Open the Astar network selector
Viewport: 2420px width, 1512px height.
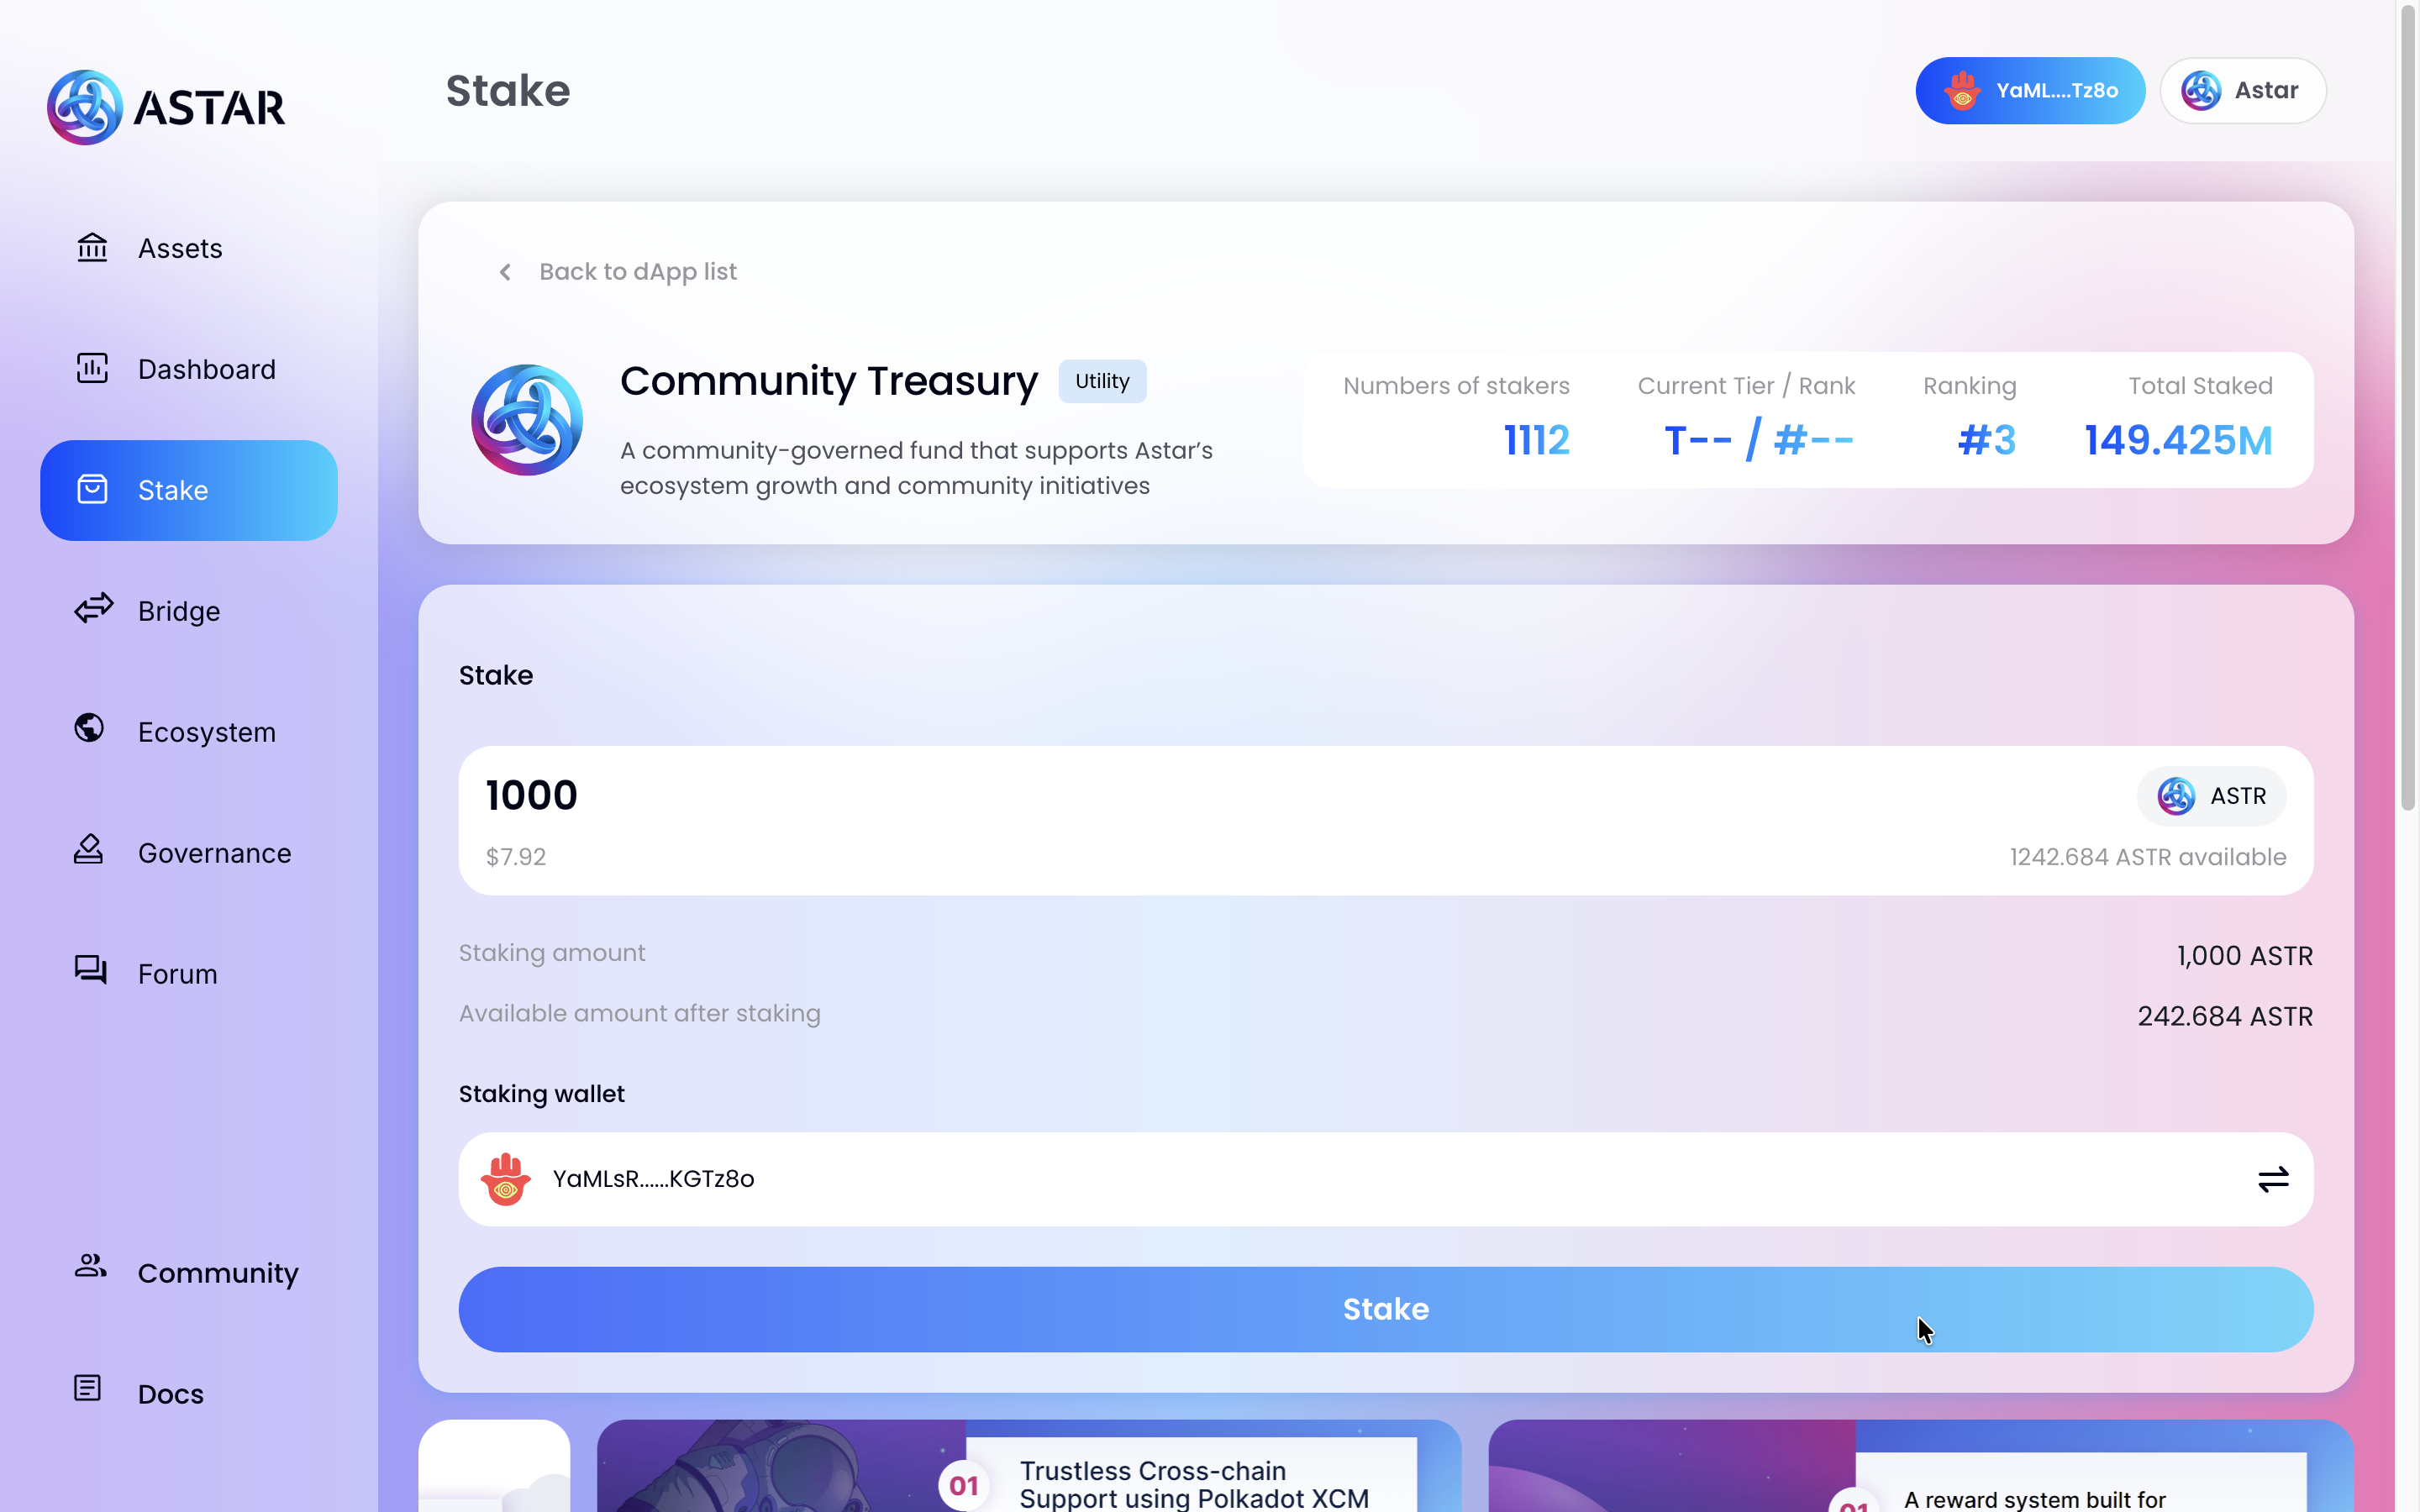click(x=2242, y=91)
